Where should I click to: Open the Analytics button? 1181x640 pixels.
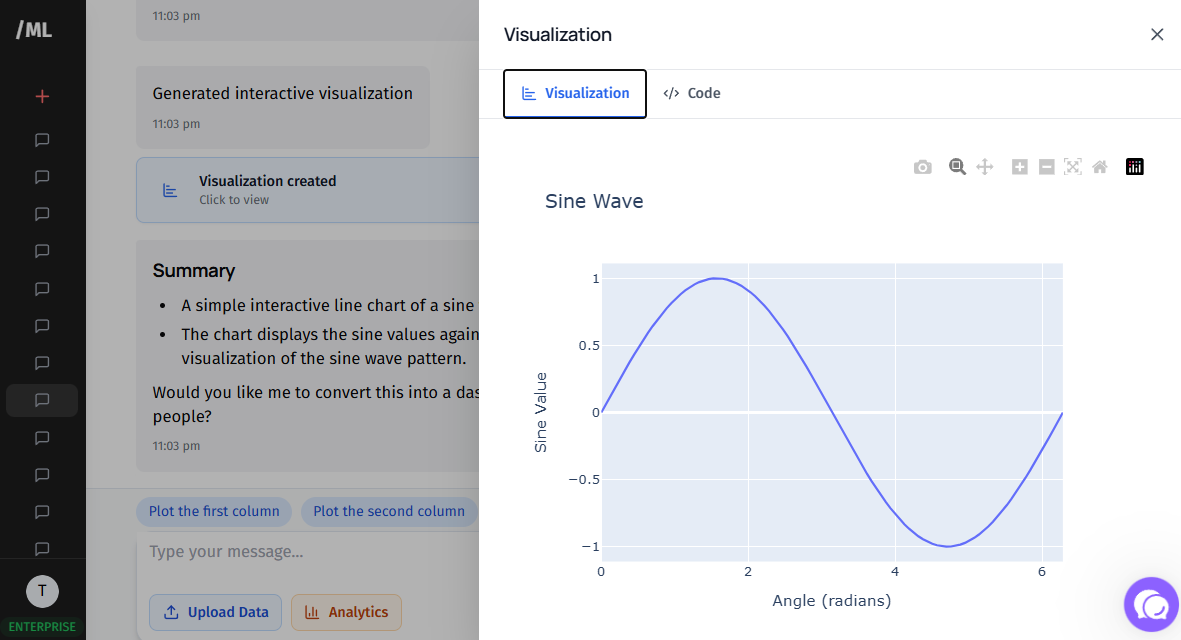pyautogui.click(x=346, y=612)
